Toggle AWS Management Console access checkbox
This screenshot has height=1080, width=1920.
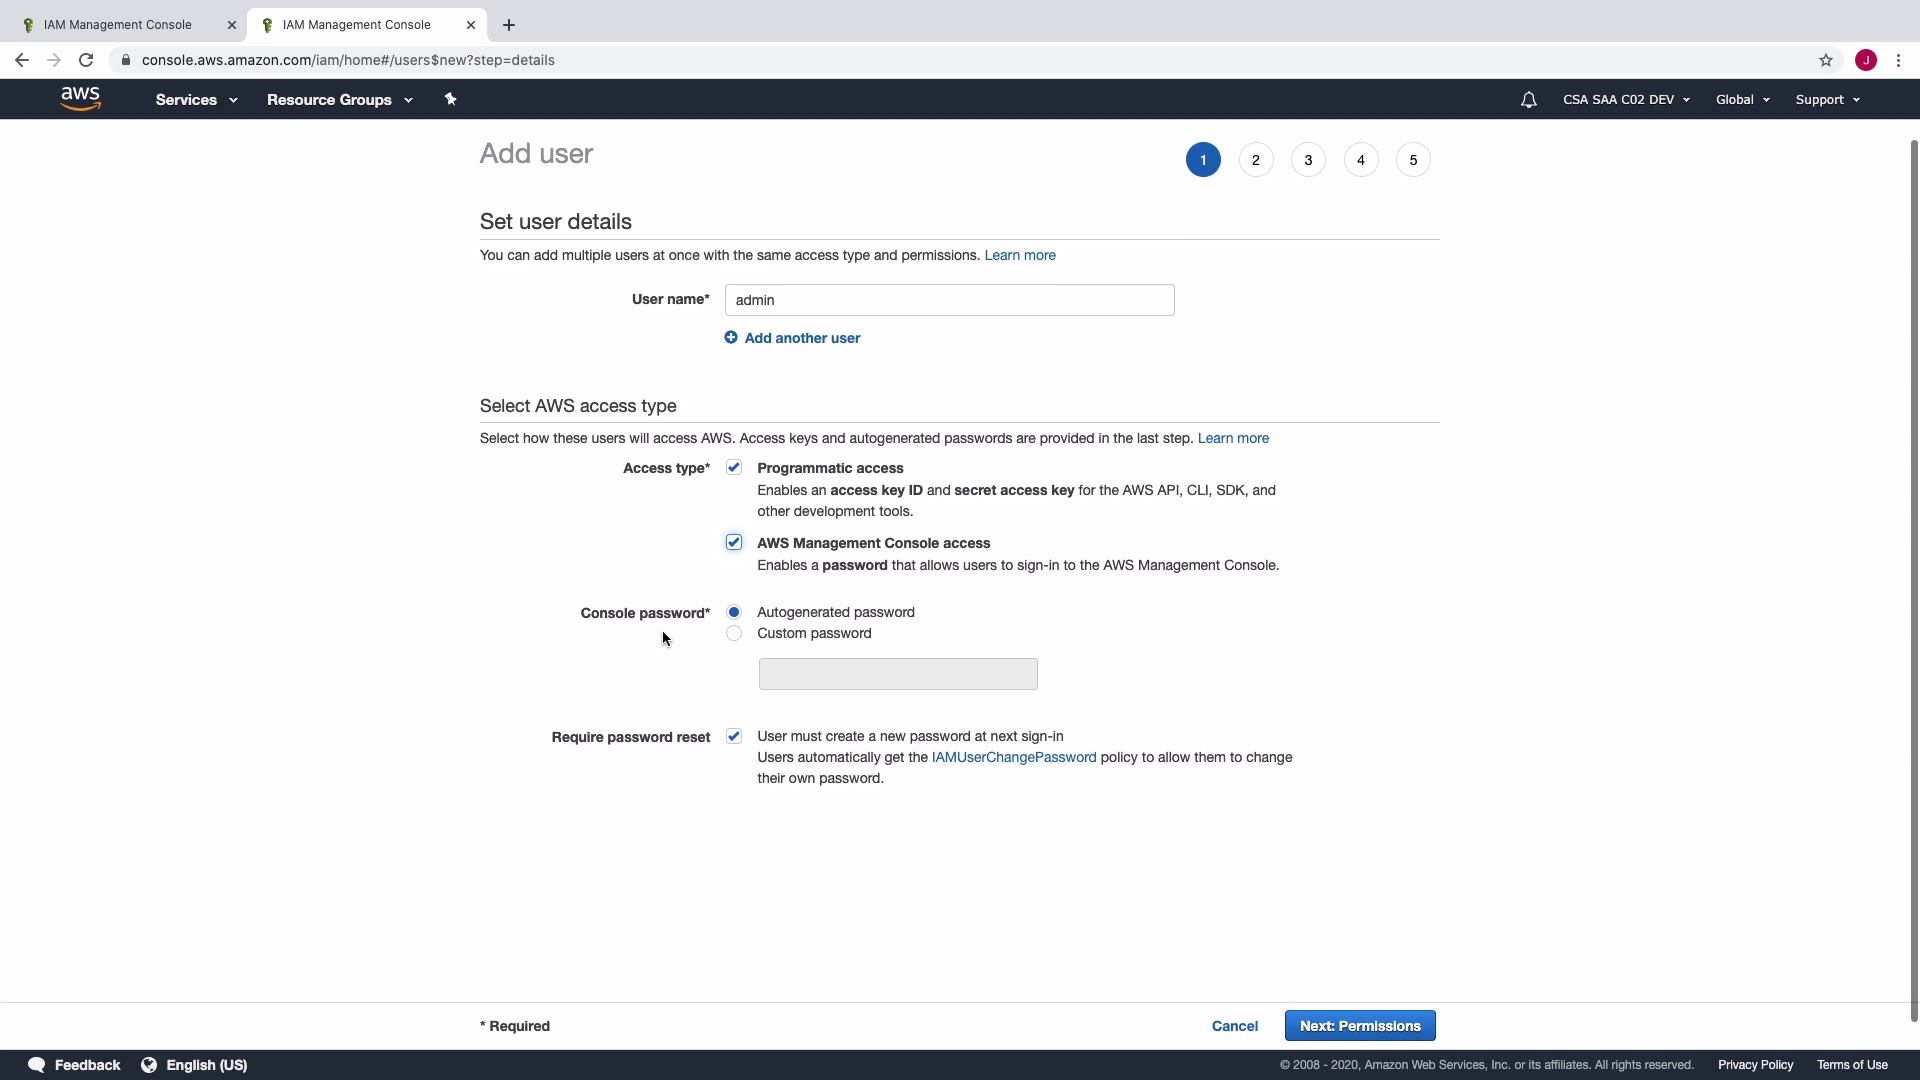tap(734, 542)
